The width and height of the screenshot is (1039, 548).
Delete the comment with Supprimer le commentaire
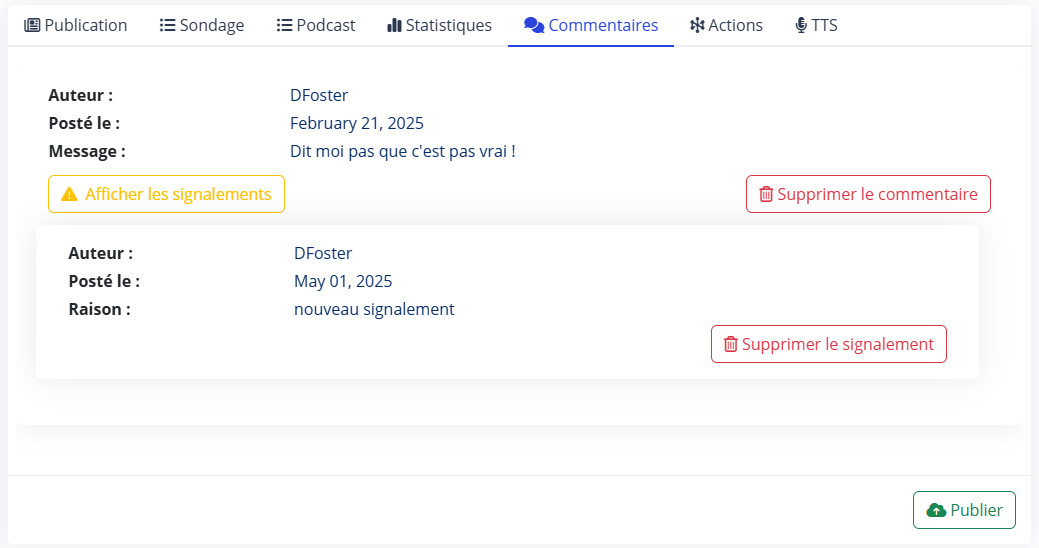(x=868, y=194)
